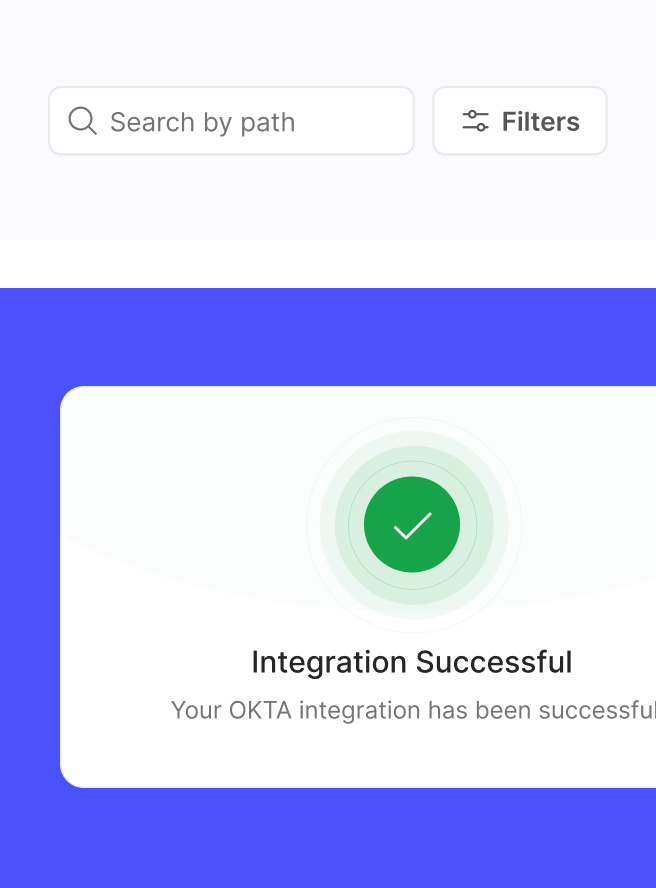Click the "Search by path" placeholder text
This screenshot has width=656, height=888.
click(202, 122)
